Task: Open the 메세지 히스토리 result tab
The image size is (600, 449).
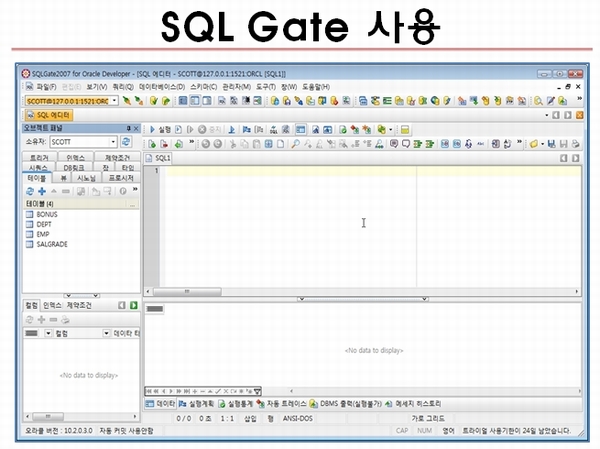Action: [413, 403]
